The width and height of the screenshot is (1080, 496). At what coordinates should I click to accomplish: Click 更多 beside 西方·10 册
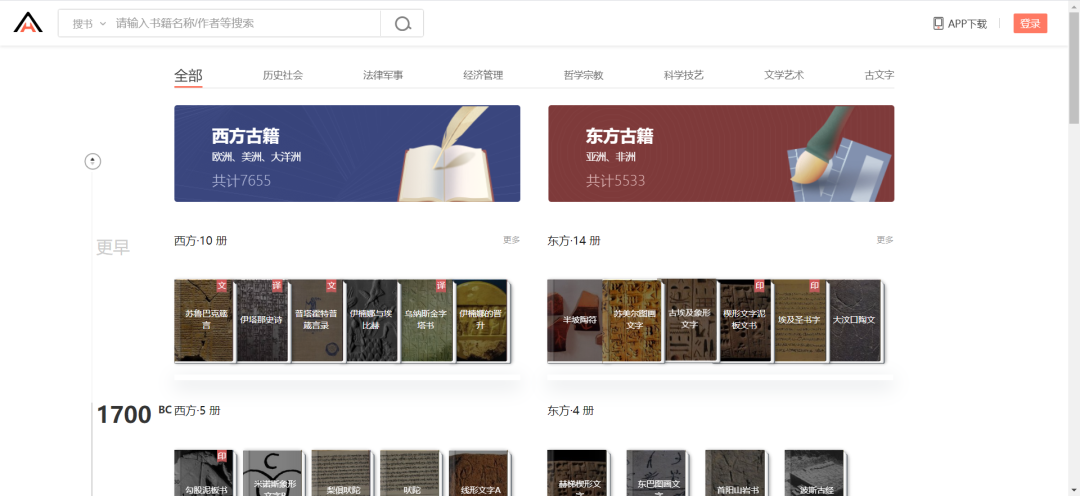pyautogui.click(x=511, y=240)
